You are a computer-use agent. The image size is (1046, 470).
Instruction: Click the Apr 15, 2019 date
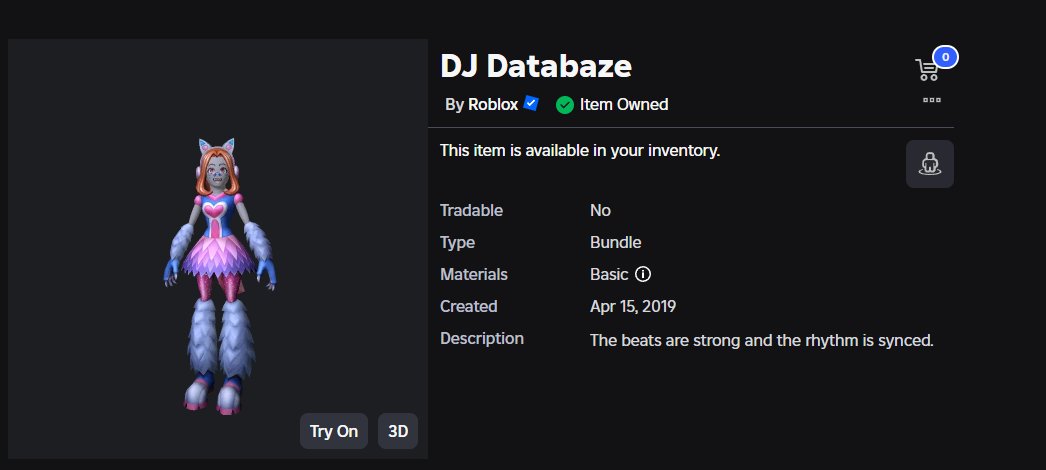[x=633, y=307]
